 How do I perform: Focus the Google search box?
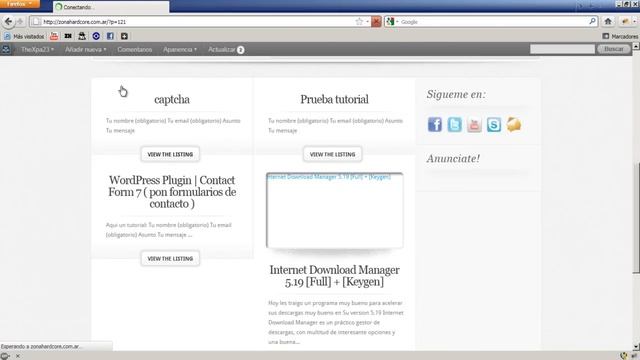click(493, 22)
